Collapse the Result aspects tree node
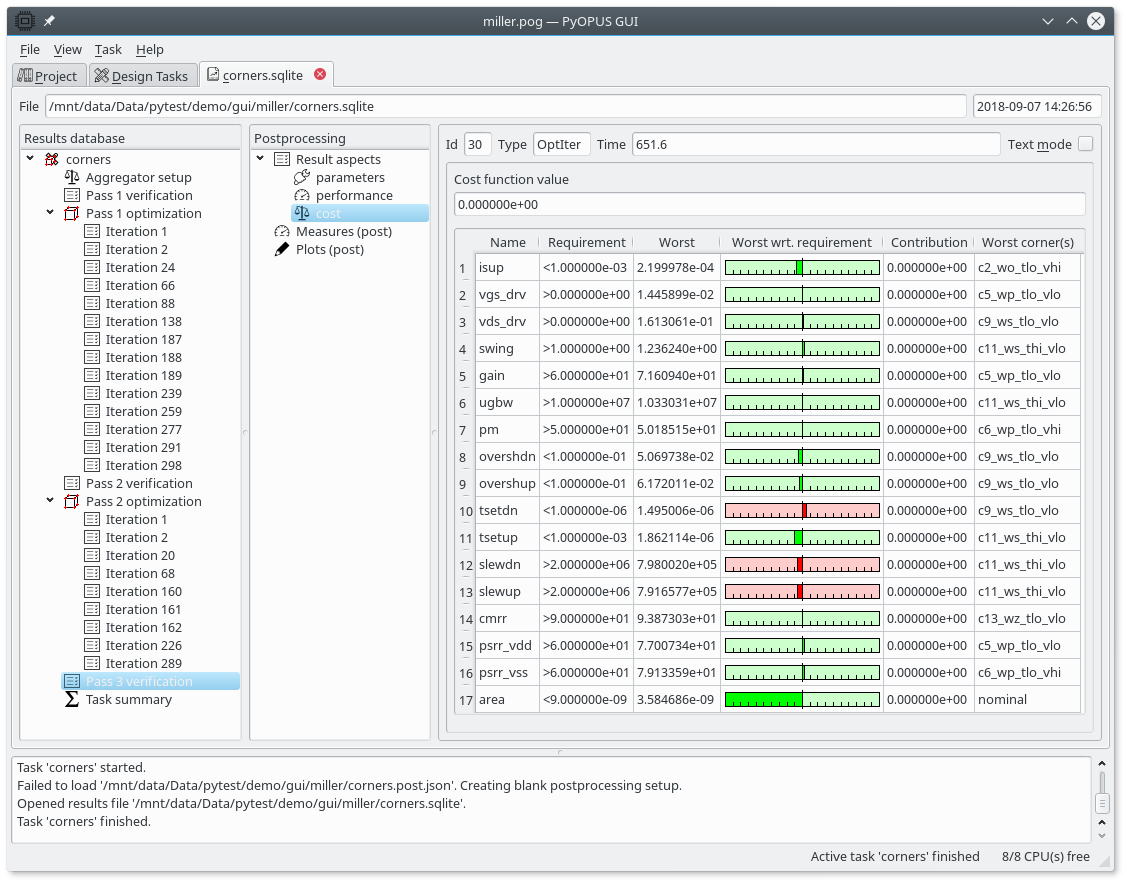Viewport: 1127px width, 884px height. tap(260, 159)
